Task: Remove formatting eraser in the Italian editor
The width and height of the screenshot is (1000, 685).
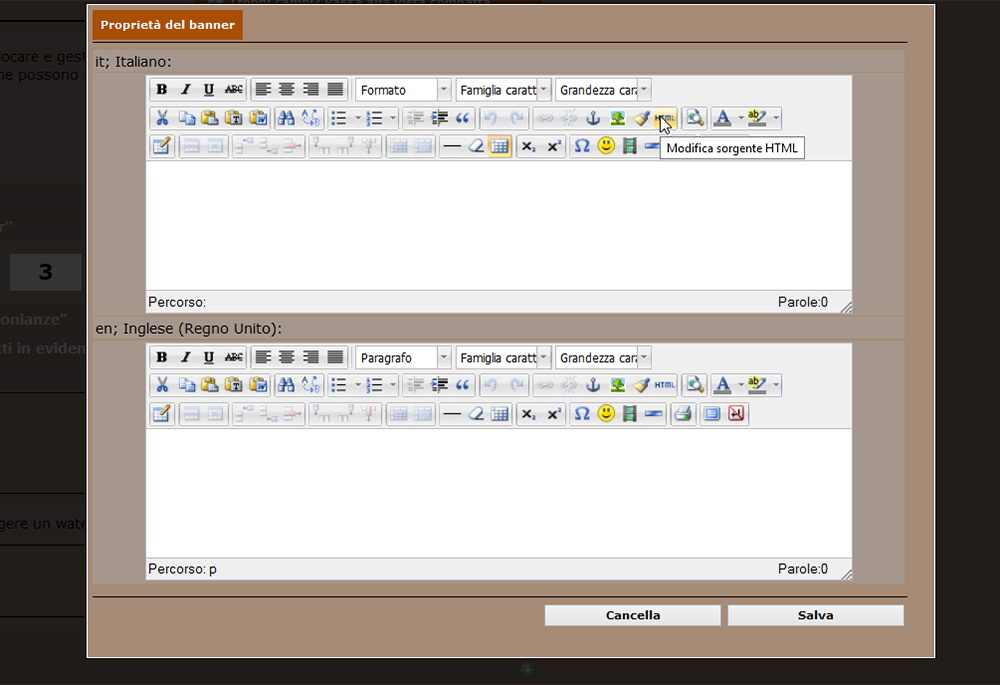Action: (x=476, y=146)
